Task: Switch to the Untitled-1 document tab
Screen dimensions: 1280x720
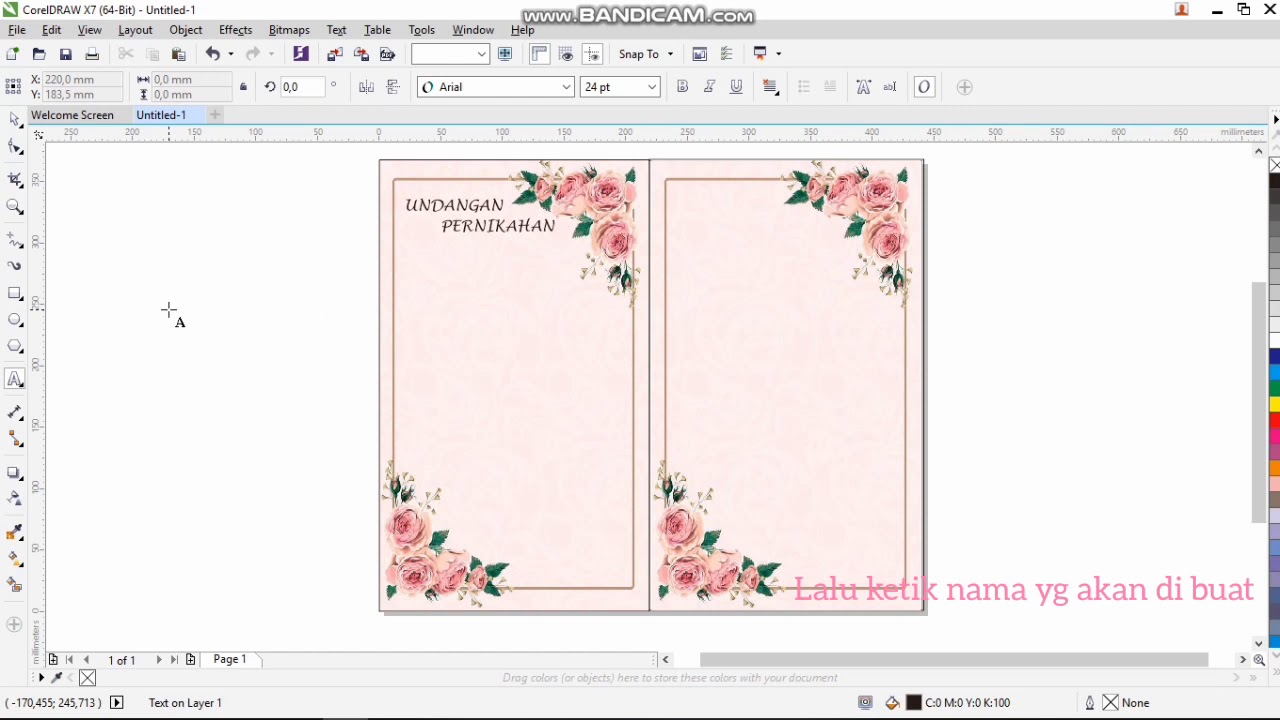Action: [x=161, y=115]
